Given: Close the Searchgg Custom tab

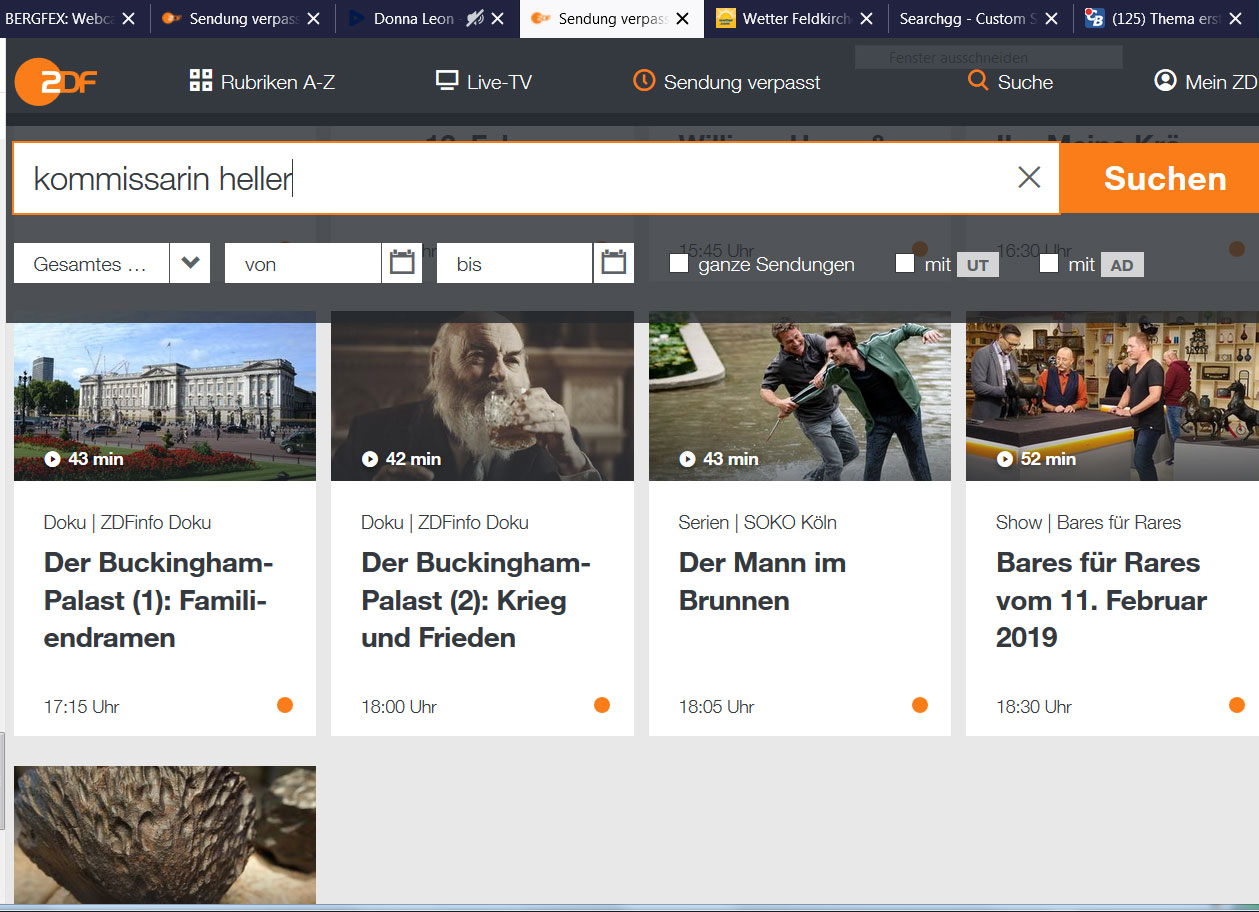Looking at the screenshot, I should (1052, 19).
